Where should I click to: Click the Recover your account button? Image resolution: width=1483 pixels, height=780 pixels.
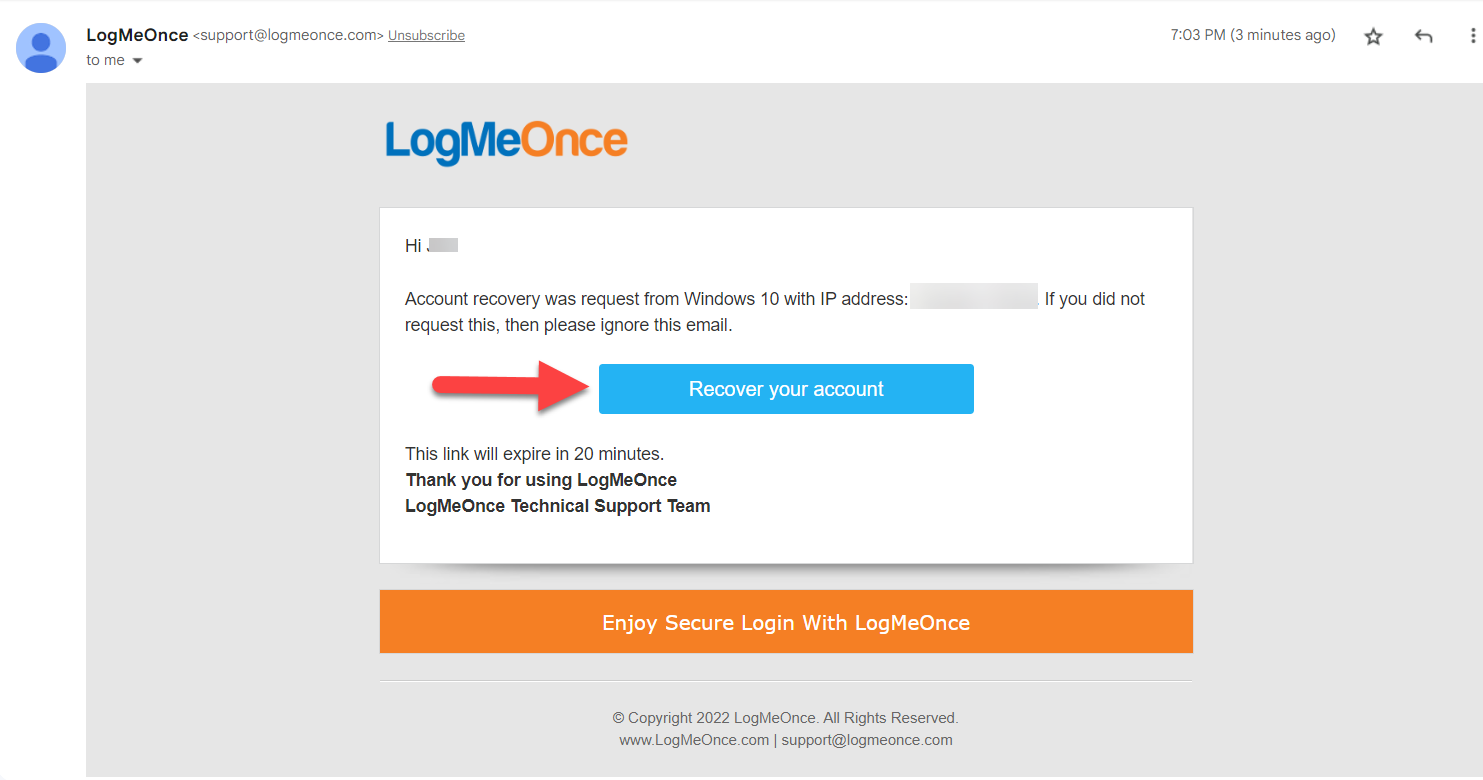click(x=786, y=389)
